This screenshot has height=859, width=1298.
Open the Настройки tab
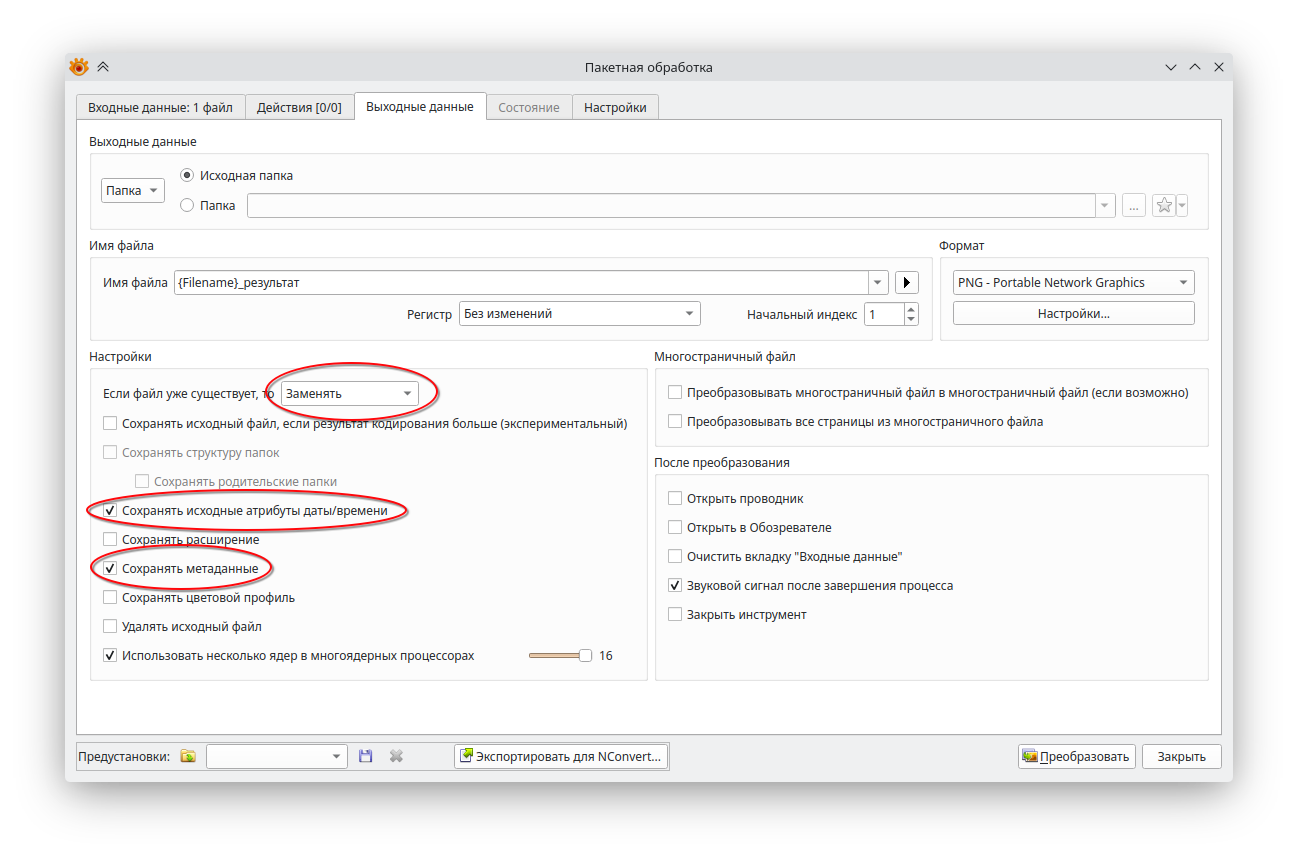click(615, 108)
